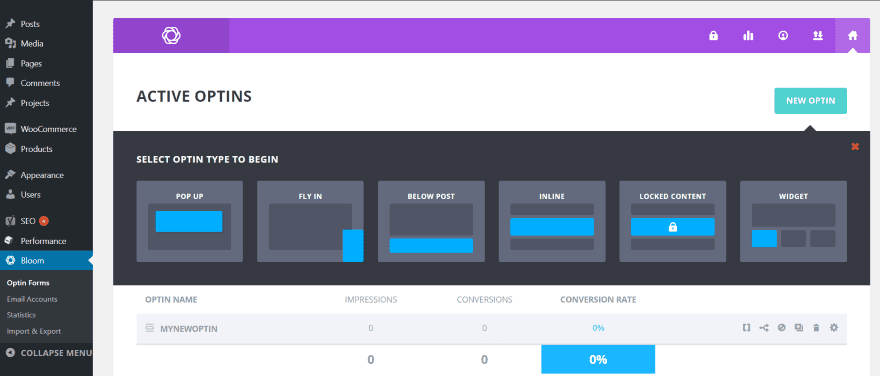Disable MYNEWOPTIN using the deactivate icon
Image resolution: width=880 pixels, height=376 pixels.
tap(781, 328)
